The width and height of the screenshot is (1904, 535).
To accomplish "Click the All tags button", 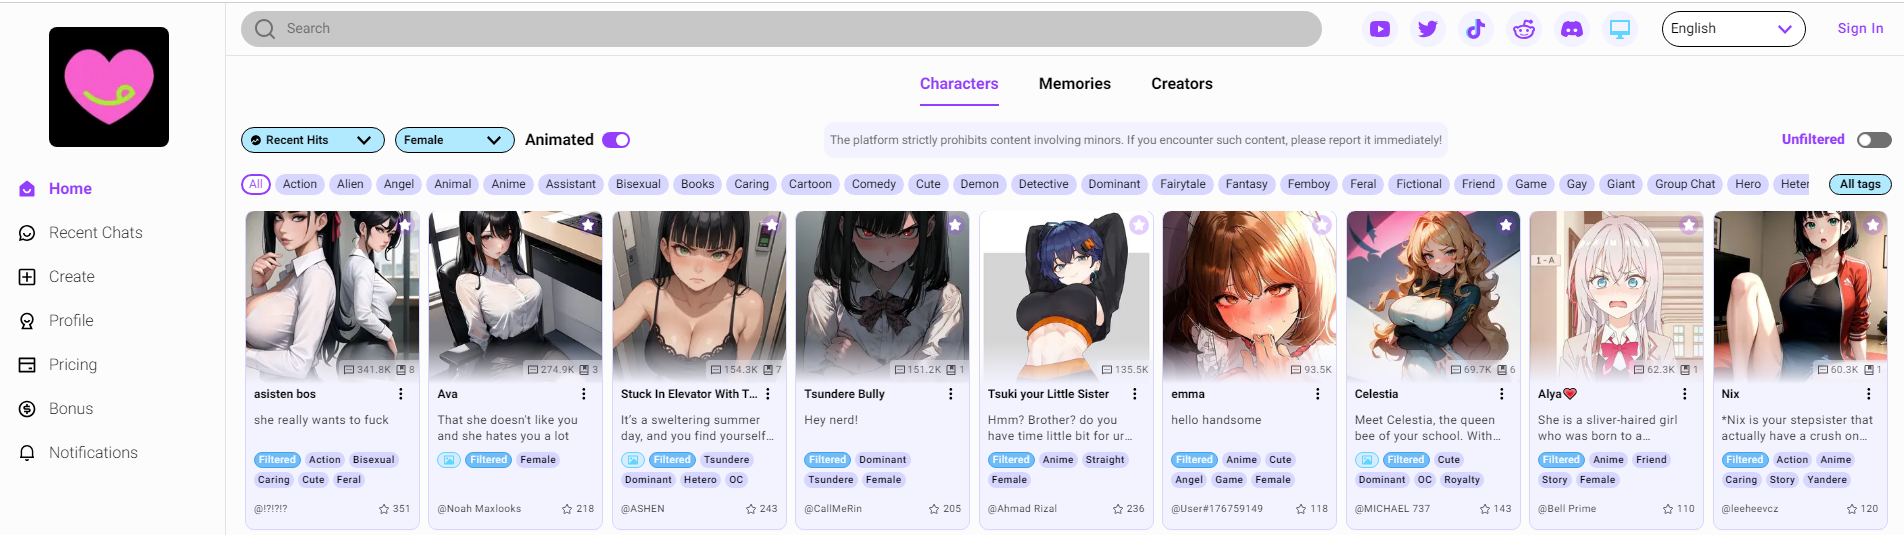I will coord(1859,184).
